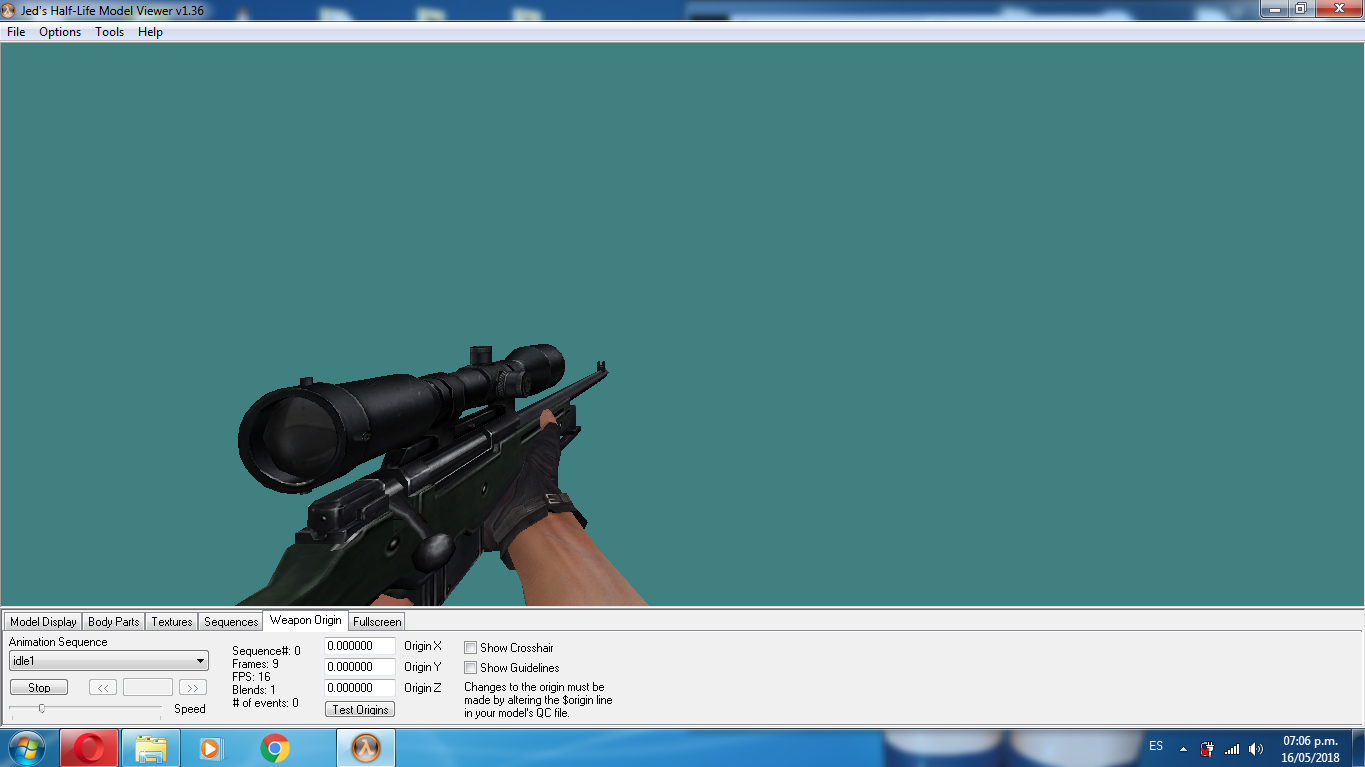The height and width of the screenshot is (767, 1365).
Task: Click the security alert tray icon
Action: click(1207, 749)
